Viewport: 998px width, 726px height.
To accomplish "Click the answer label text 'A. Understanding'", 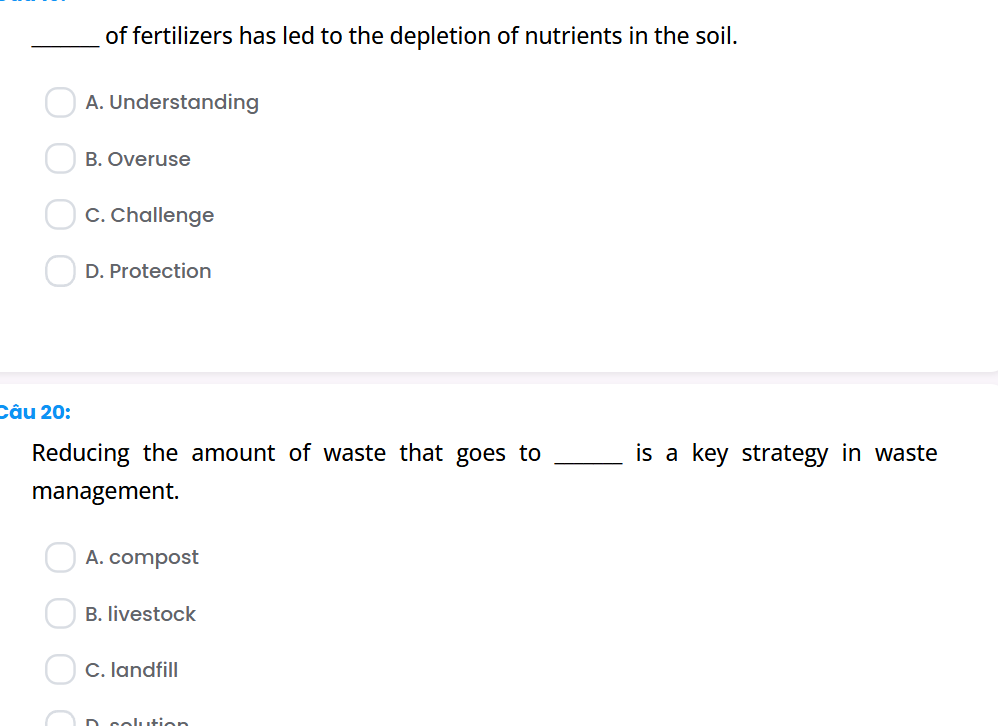I will 172,102.
